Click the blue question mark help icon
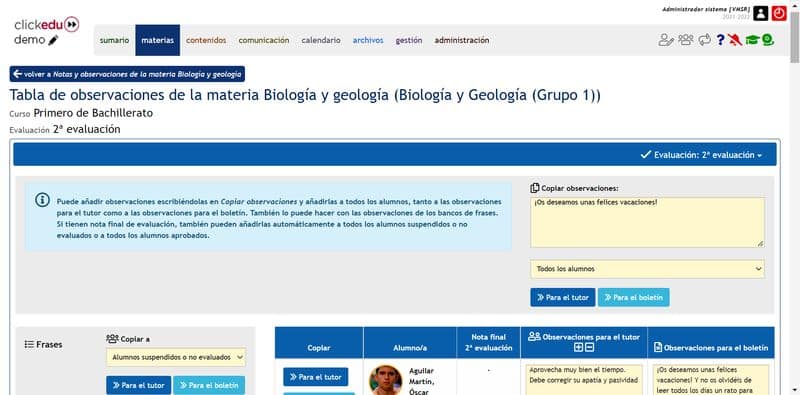This screenshot has height=395, width=800. coord(720,40)
